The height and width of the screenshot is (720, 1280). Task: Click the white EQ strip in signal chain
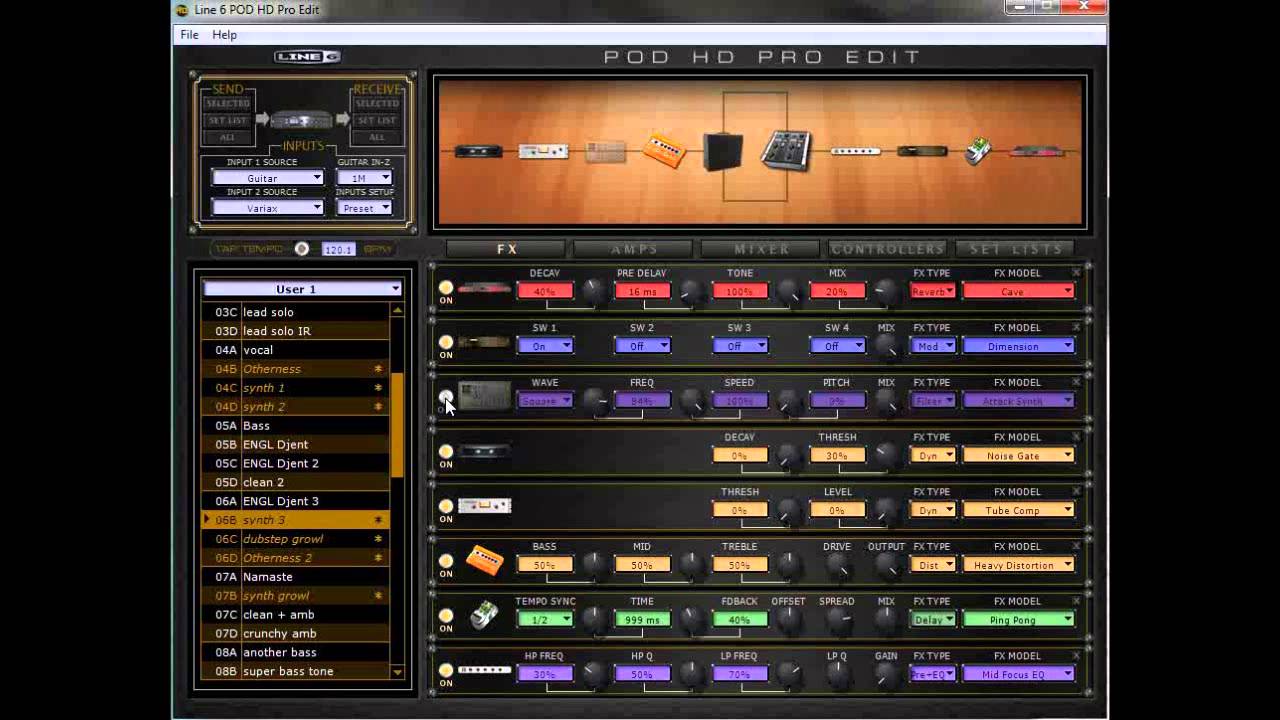pos(855,152)
